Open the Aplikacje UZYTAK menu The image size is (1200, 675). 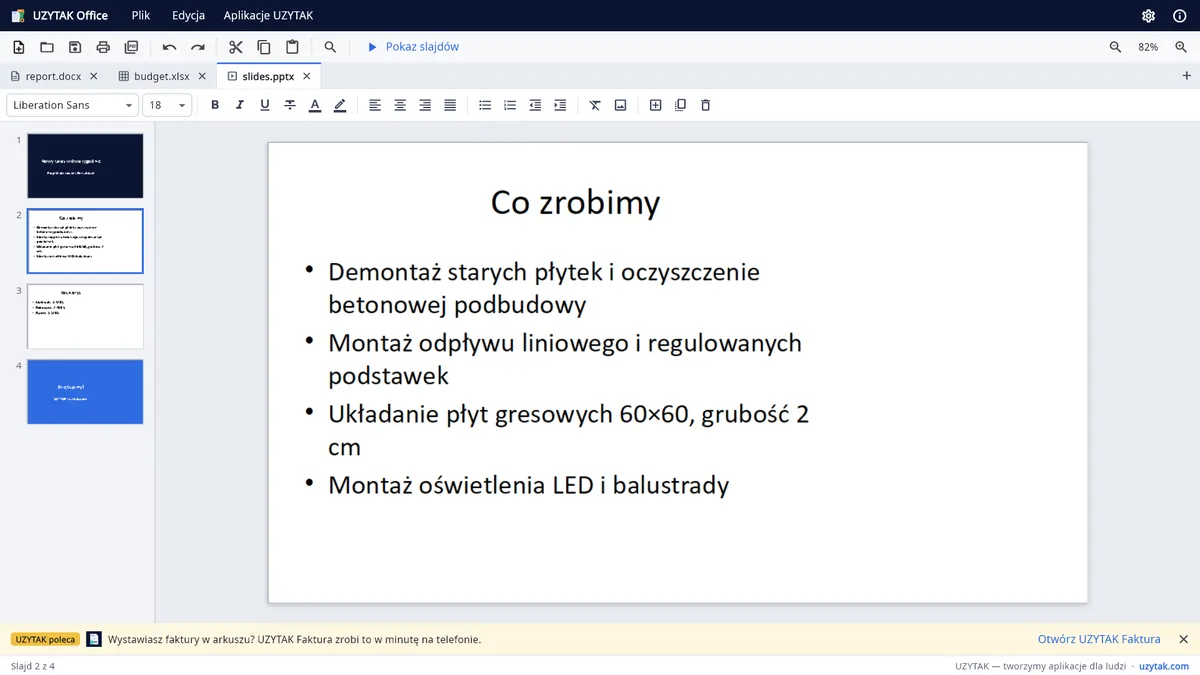[268, 16]
